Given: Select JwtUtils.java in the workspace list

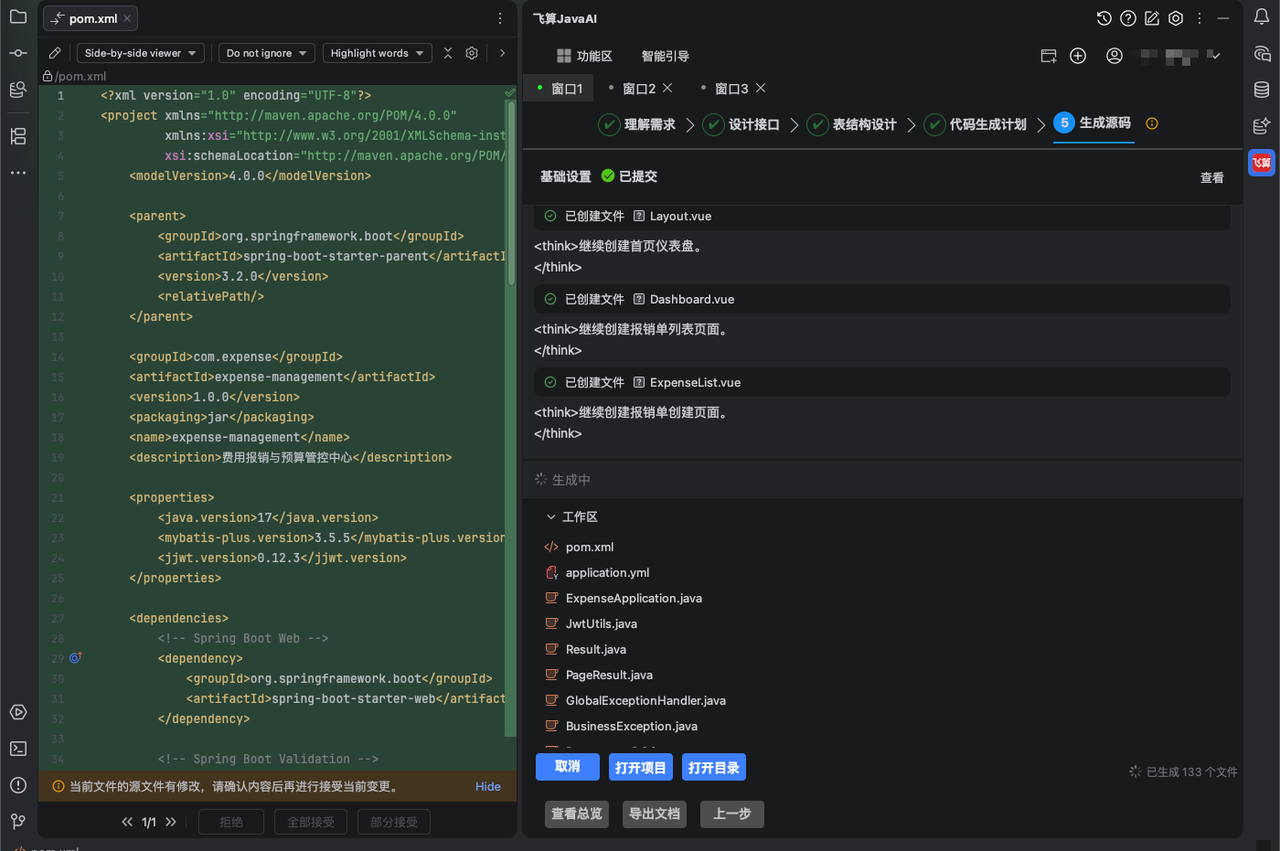Looking at the screenshot, I should coord(601,624).
